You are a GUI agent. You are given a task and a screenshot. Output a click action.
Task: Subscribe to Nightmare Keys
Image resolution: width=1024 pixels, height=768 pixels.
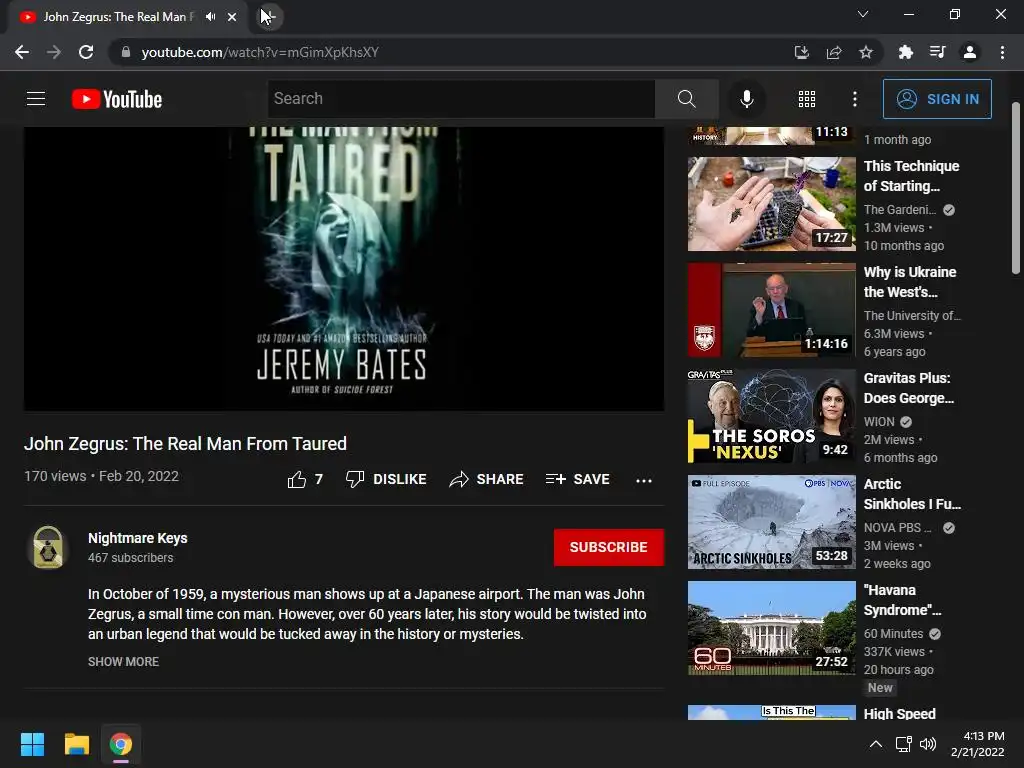[609, 547]
